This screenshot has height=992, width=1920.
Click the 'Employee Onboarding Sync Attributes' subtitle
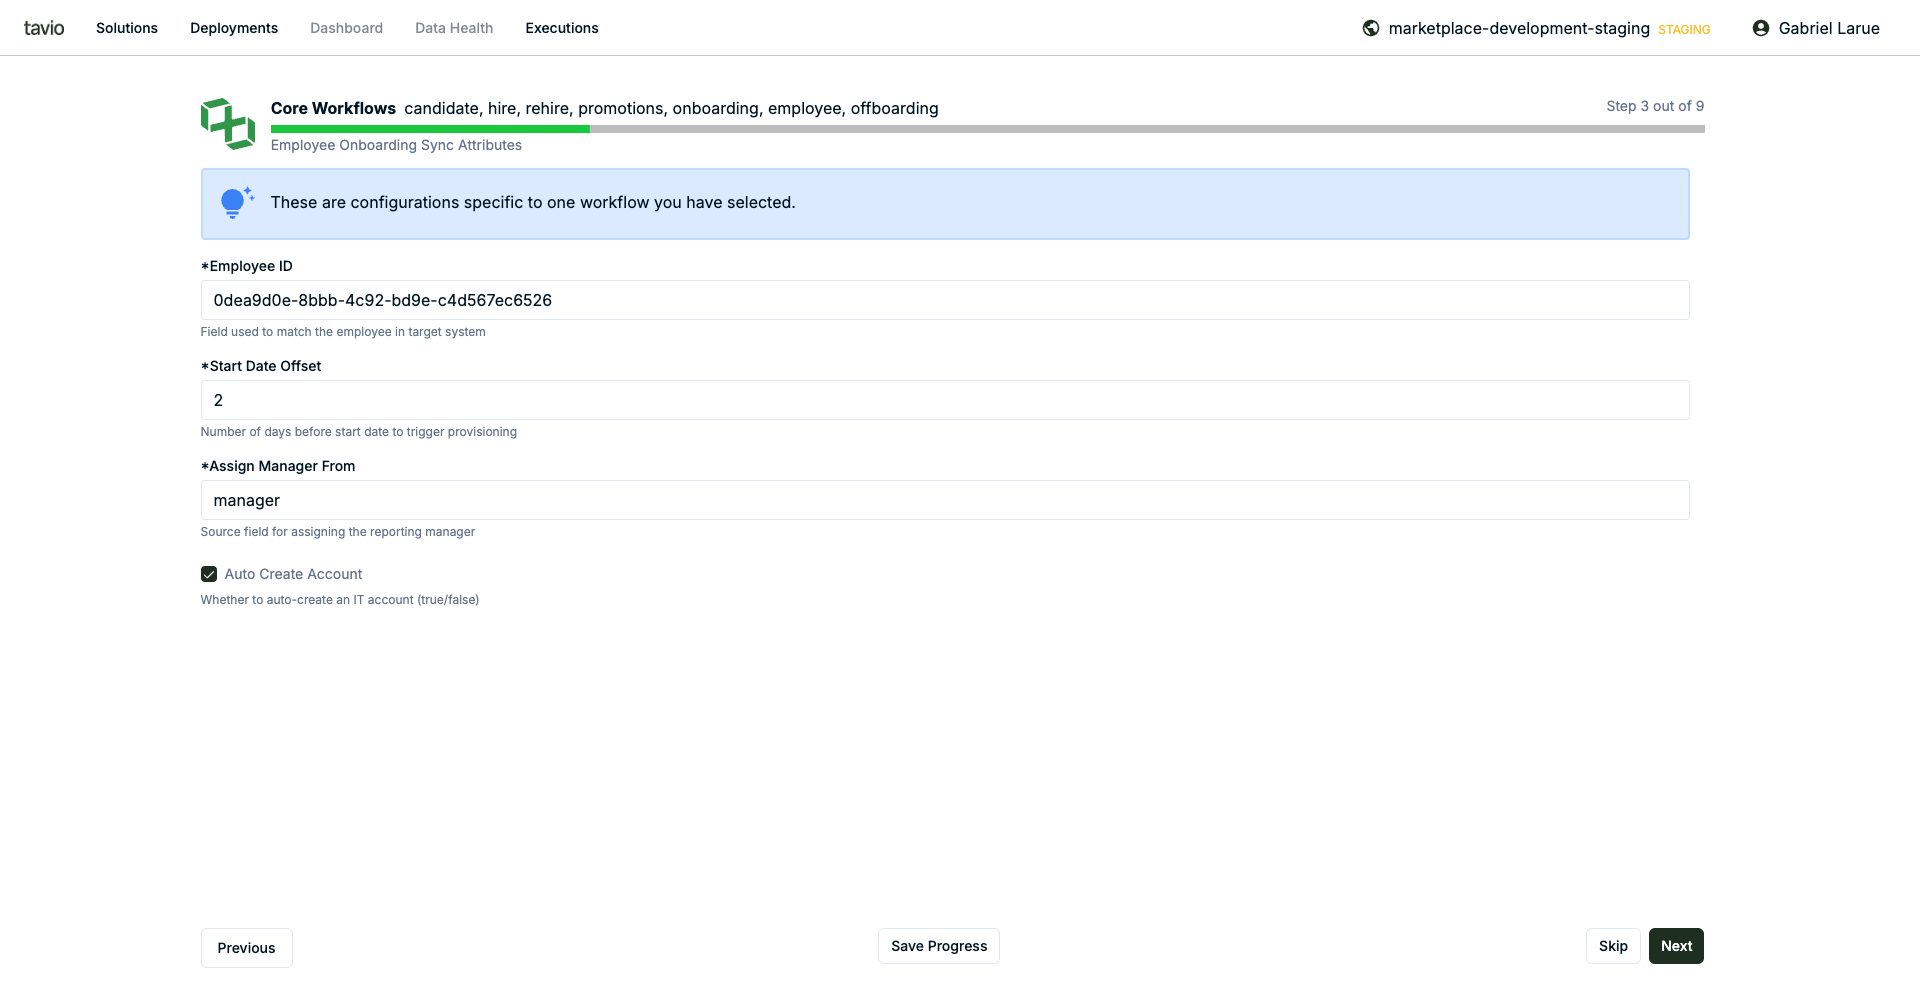click(396, 145)
